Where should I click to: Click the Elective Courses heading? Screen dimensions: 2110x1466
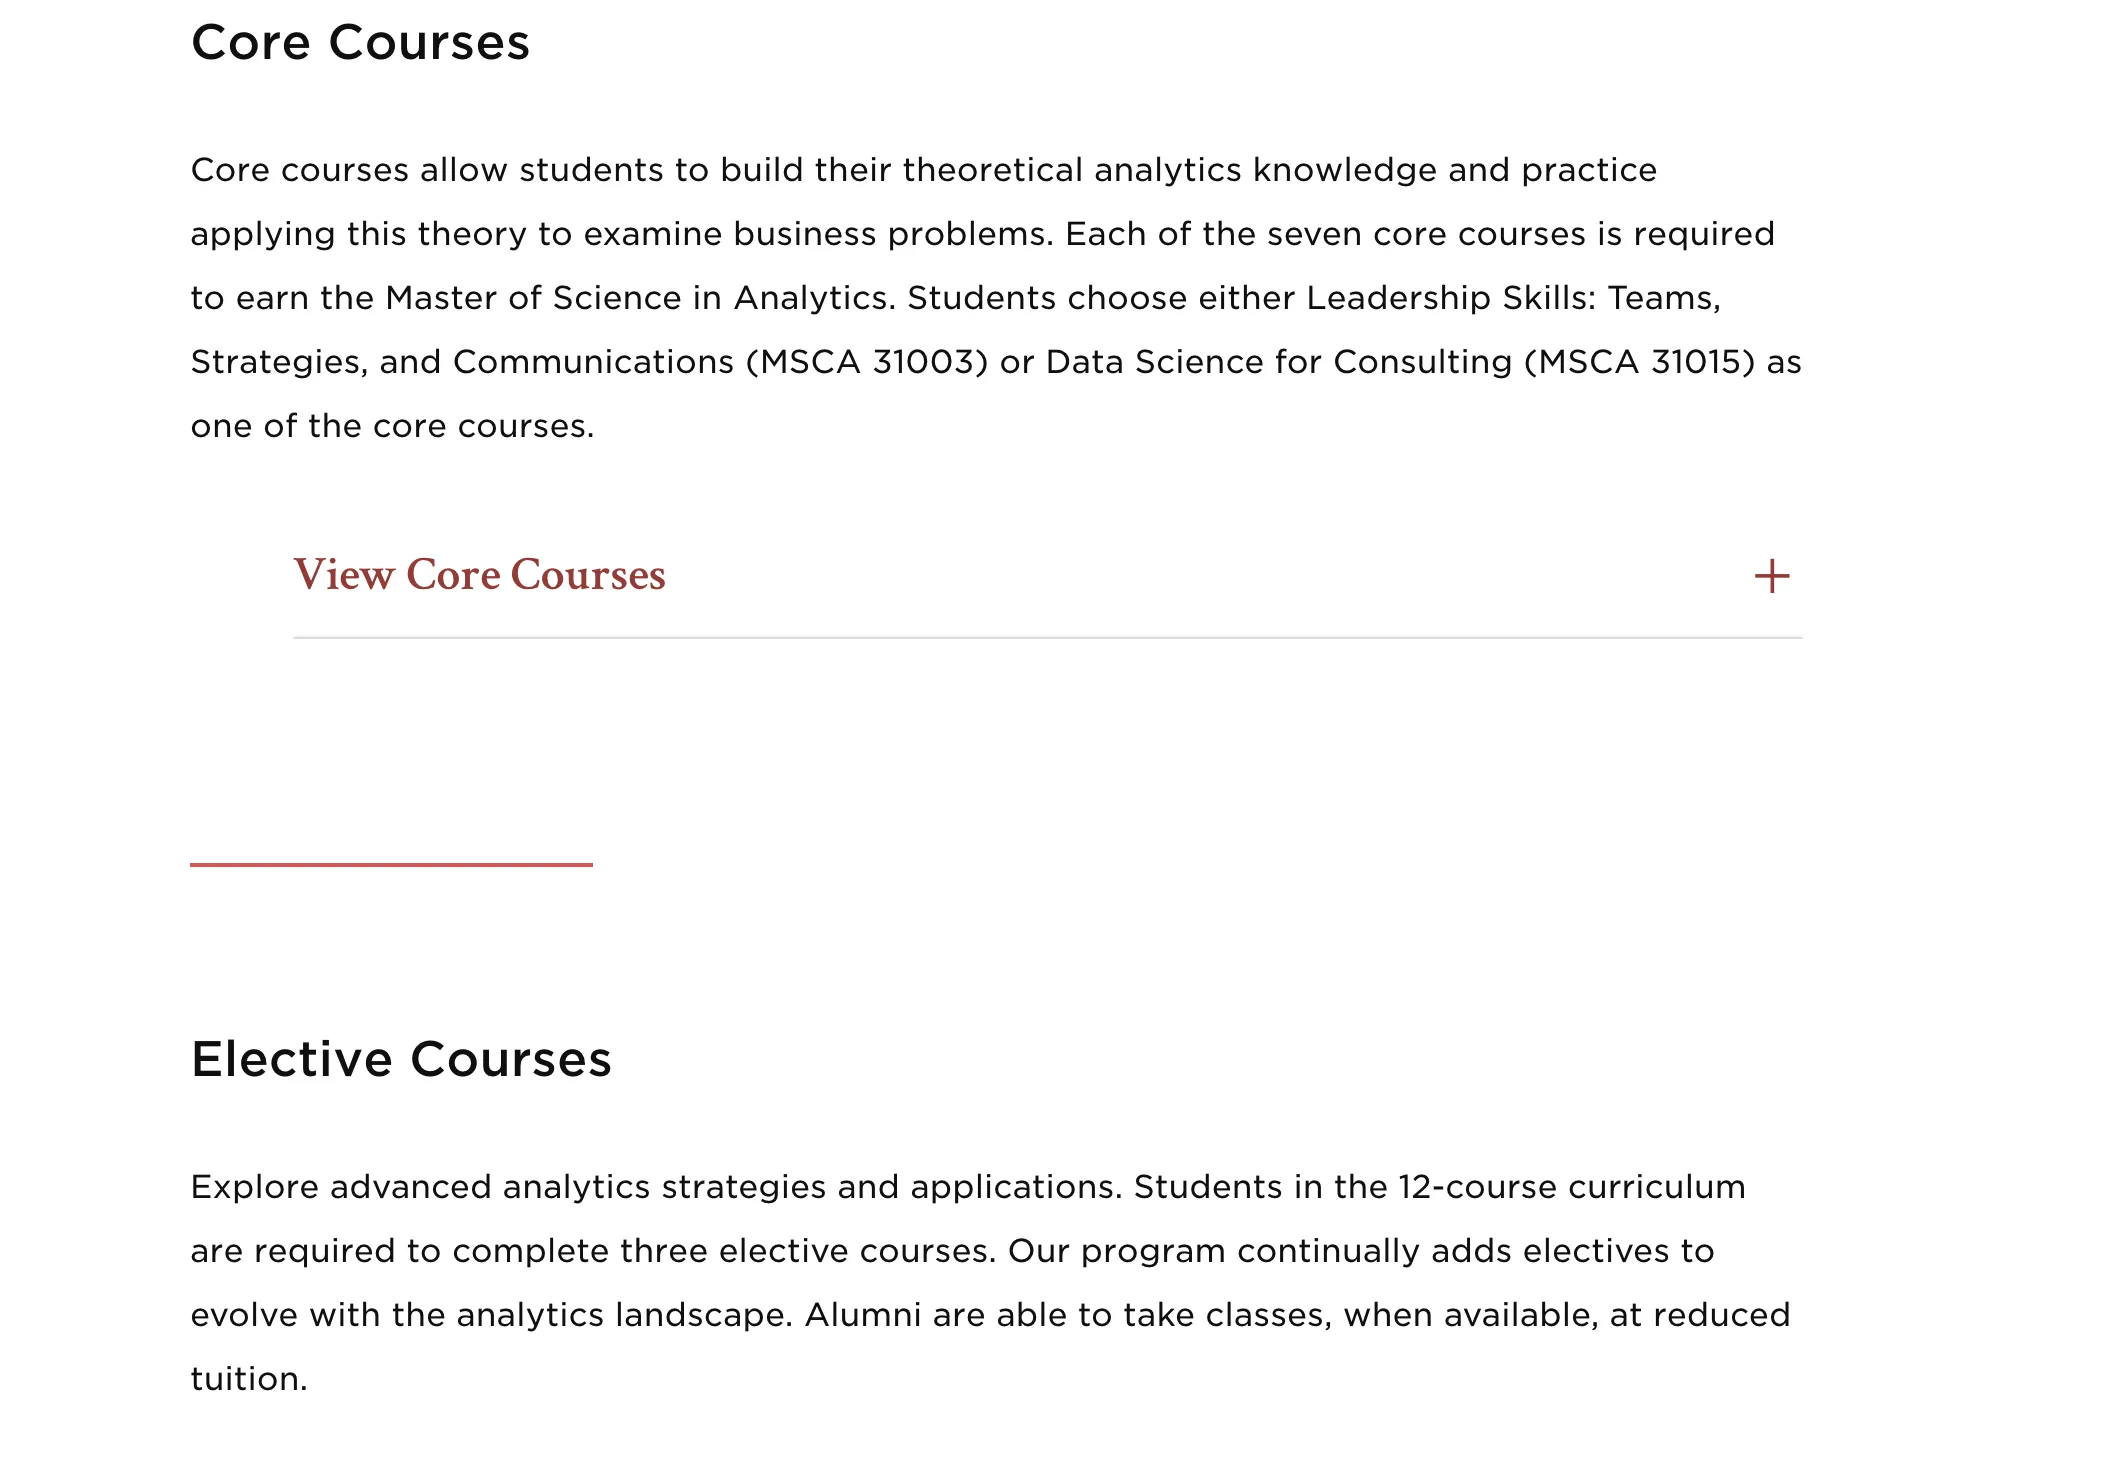coord(401,1059)
